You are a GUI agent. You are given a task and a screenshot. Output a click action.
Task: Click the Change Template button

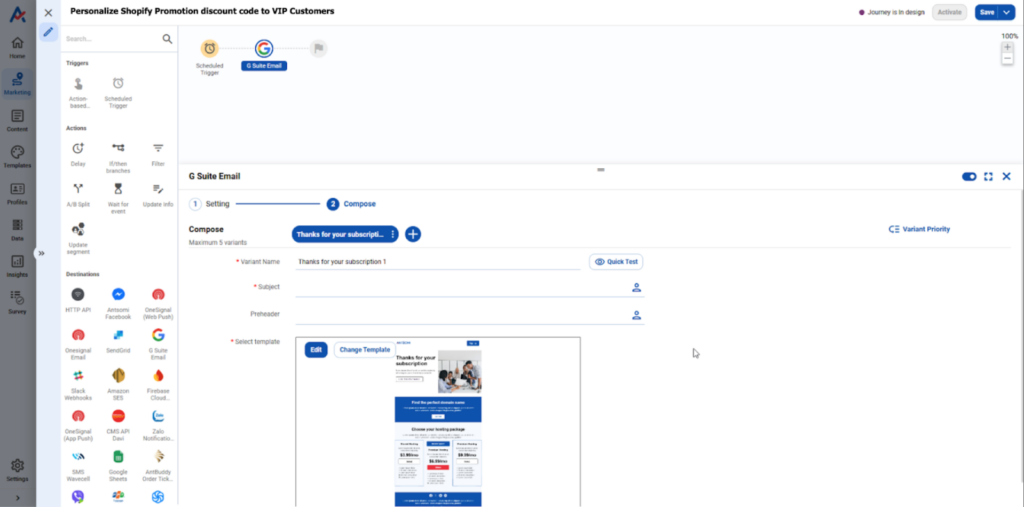(364, 350)
